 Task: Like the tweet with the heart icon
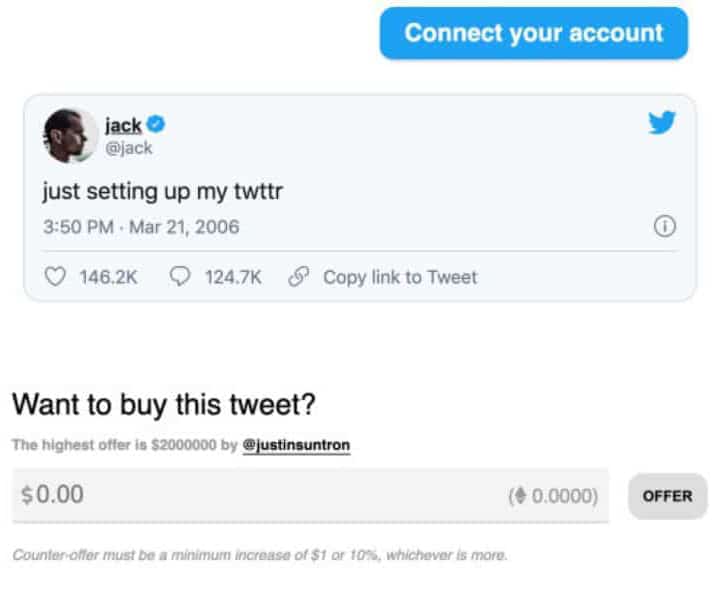(56, 277)
